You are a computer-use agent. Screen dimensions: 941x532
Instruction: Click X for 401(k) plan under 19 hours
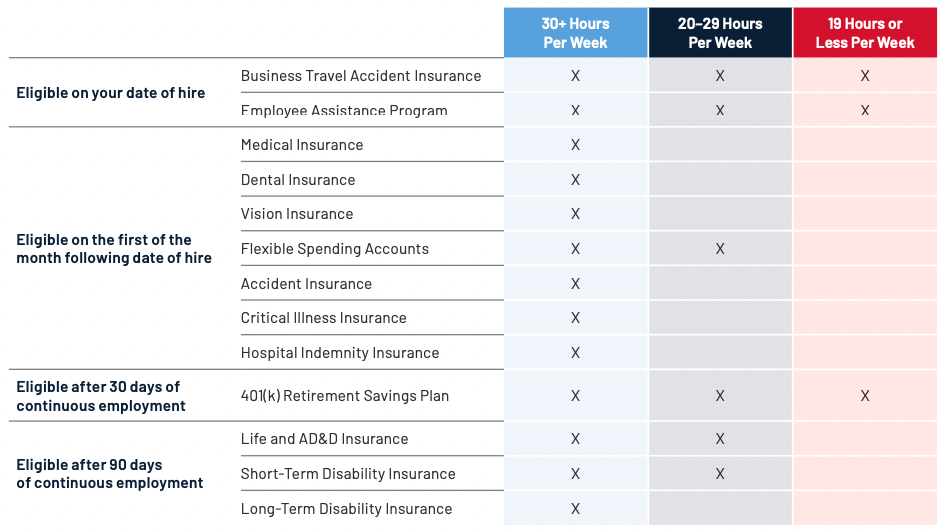[865, 396]
